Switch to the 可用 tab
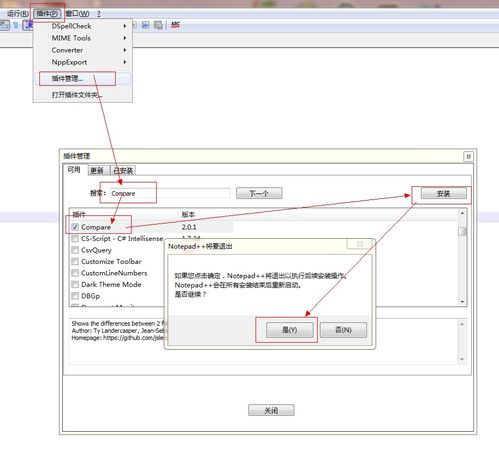This screenshot has height=453, width=499. click(74, 170)
